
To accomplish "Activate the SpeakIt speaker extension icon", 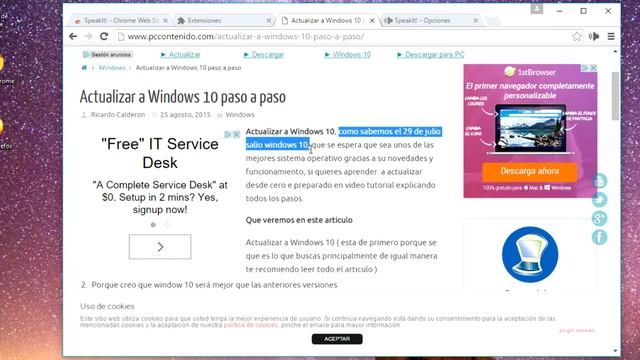I will tap(594, 36).
